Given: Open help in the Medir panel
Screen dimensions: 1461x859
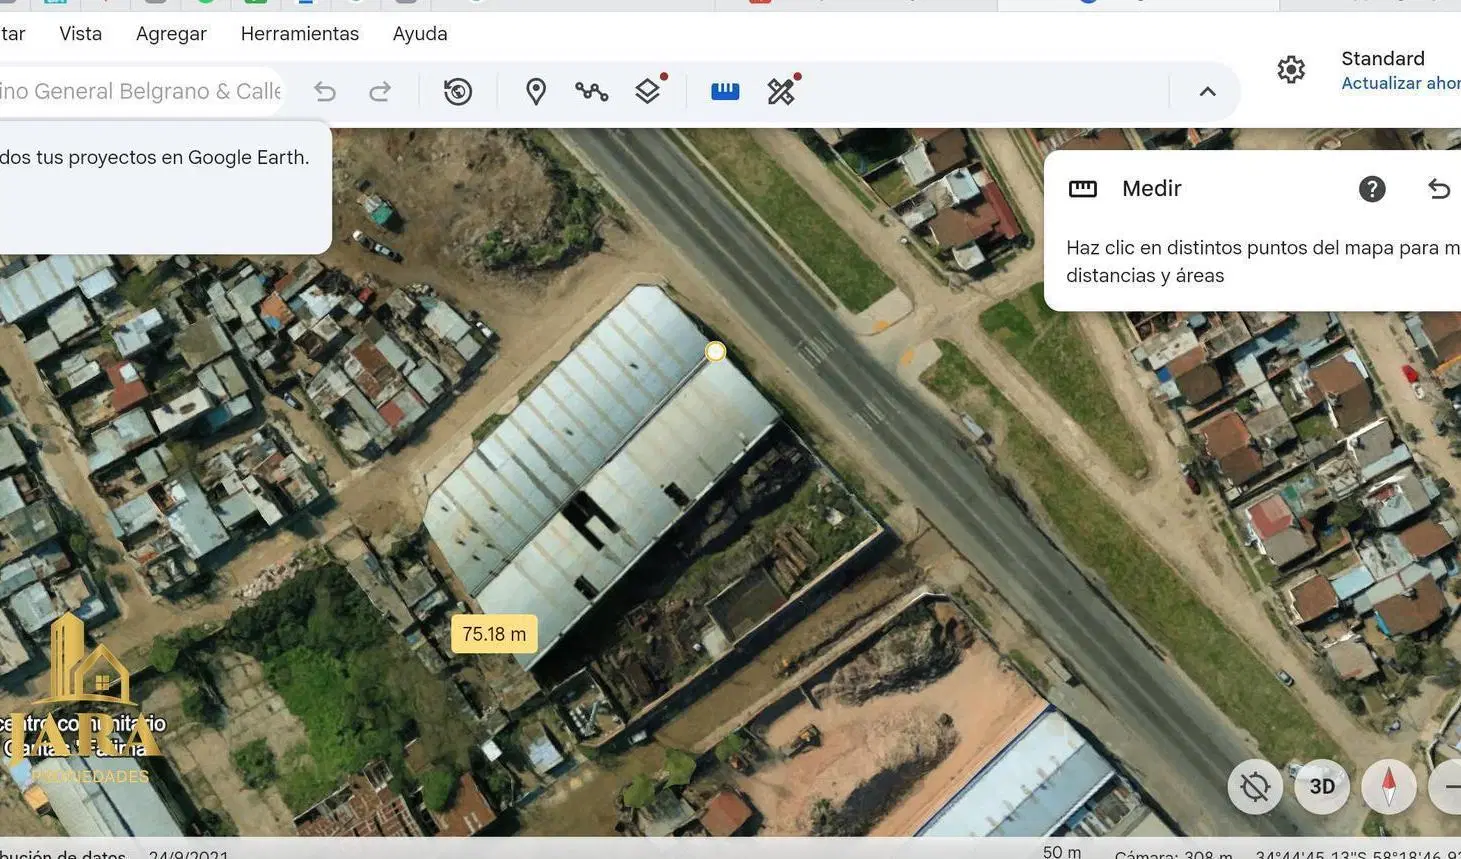Looking at the screenshot, I should [1372, 189].
